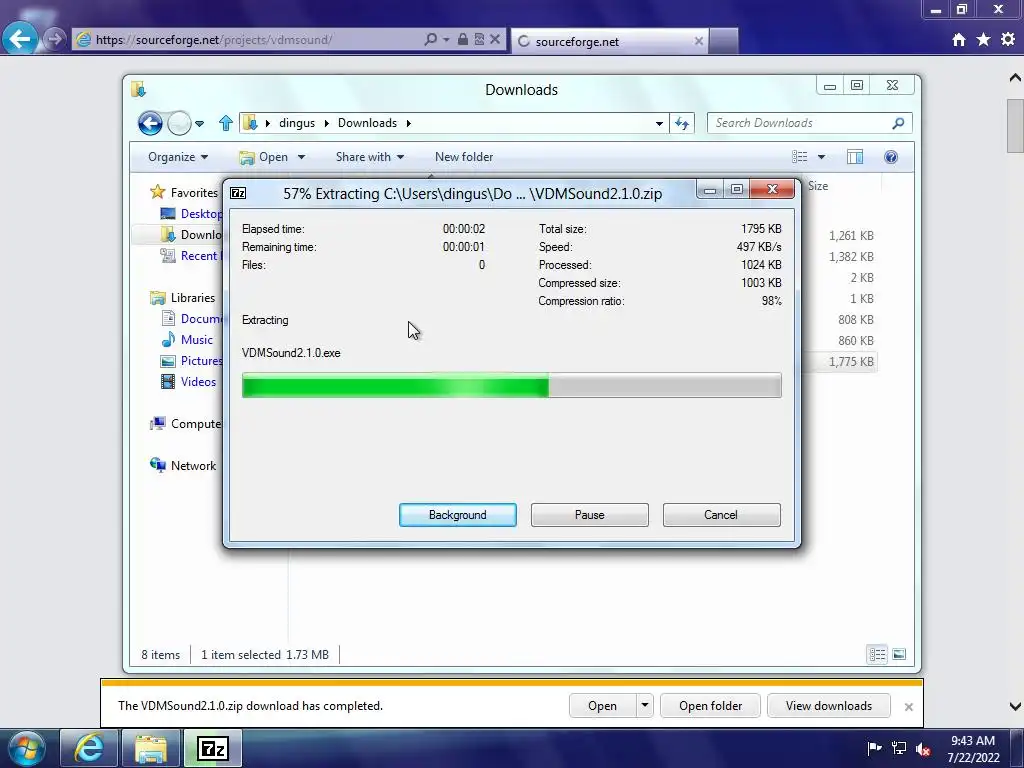1024x768 pixels.
Task: Change view icon in explorer toolbar
Action: pyautogui.click(x=799, y=157)
